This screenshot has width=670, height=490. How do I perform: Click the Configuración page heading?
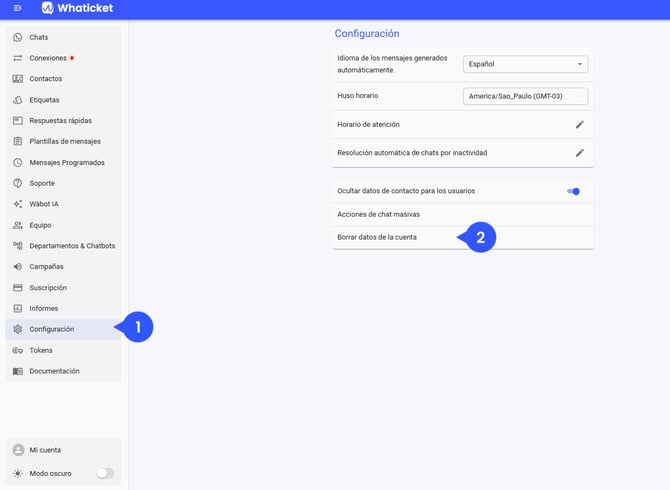tap(367, 33)
